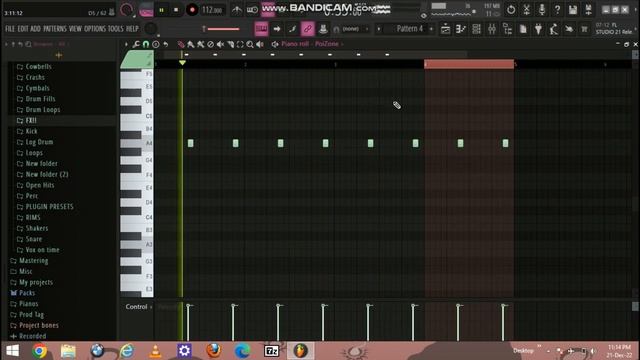Open the ADD menu
This screenshot has height=360, width=640.
click(36, 29)
